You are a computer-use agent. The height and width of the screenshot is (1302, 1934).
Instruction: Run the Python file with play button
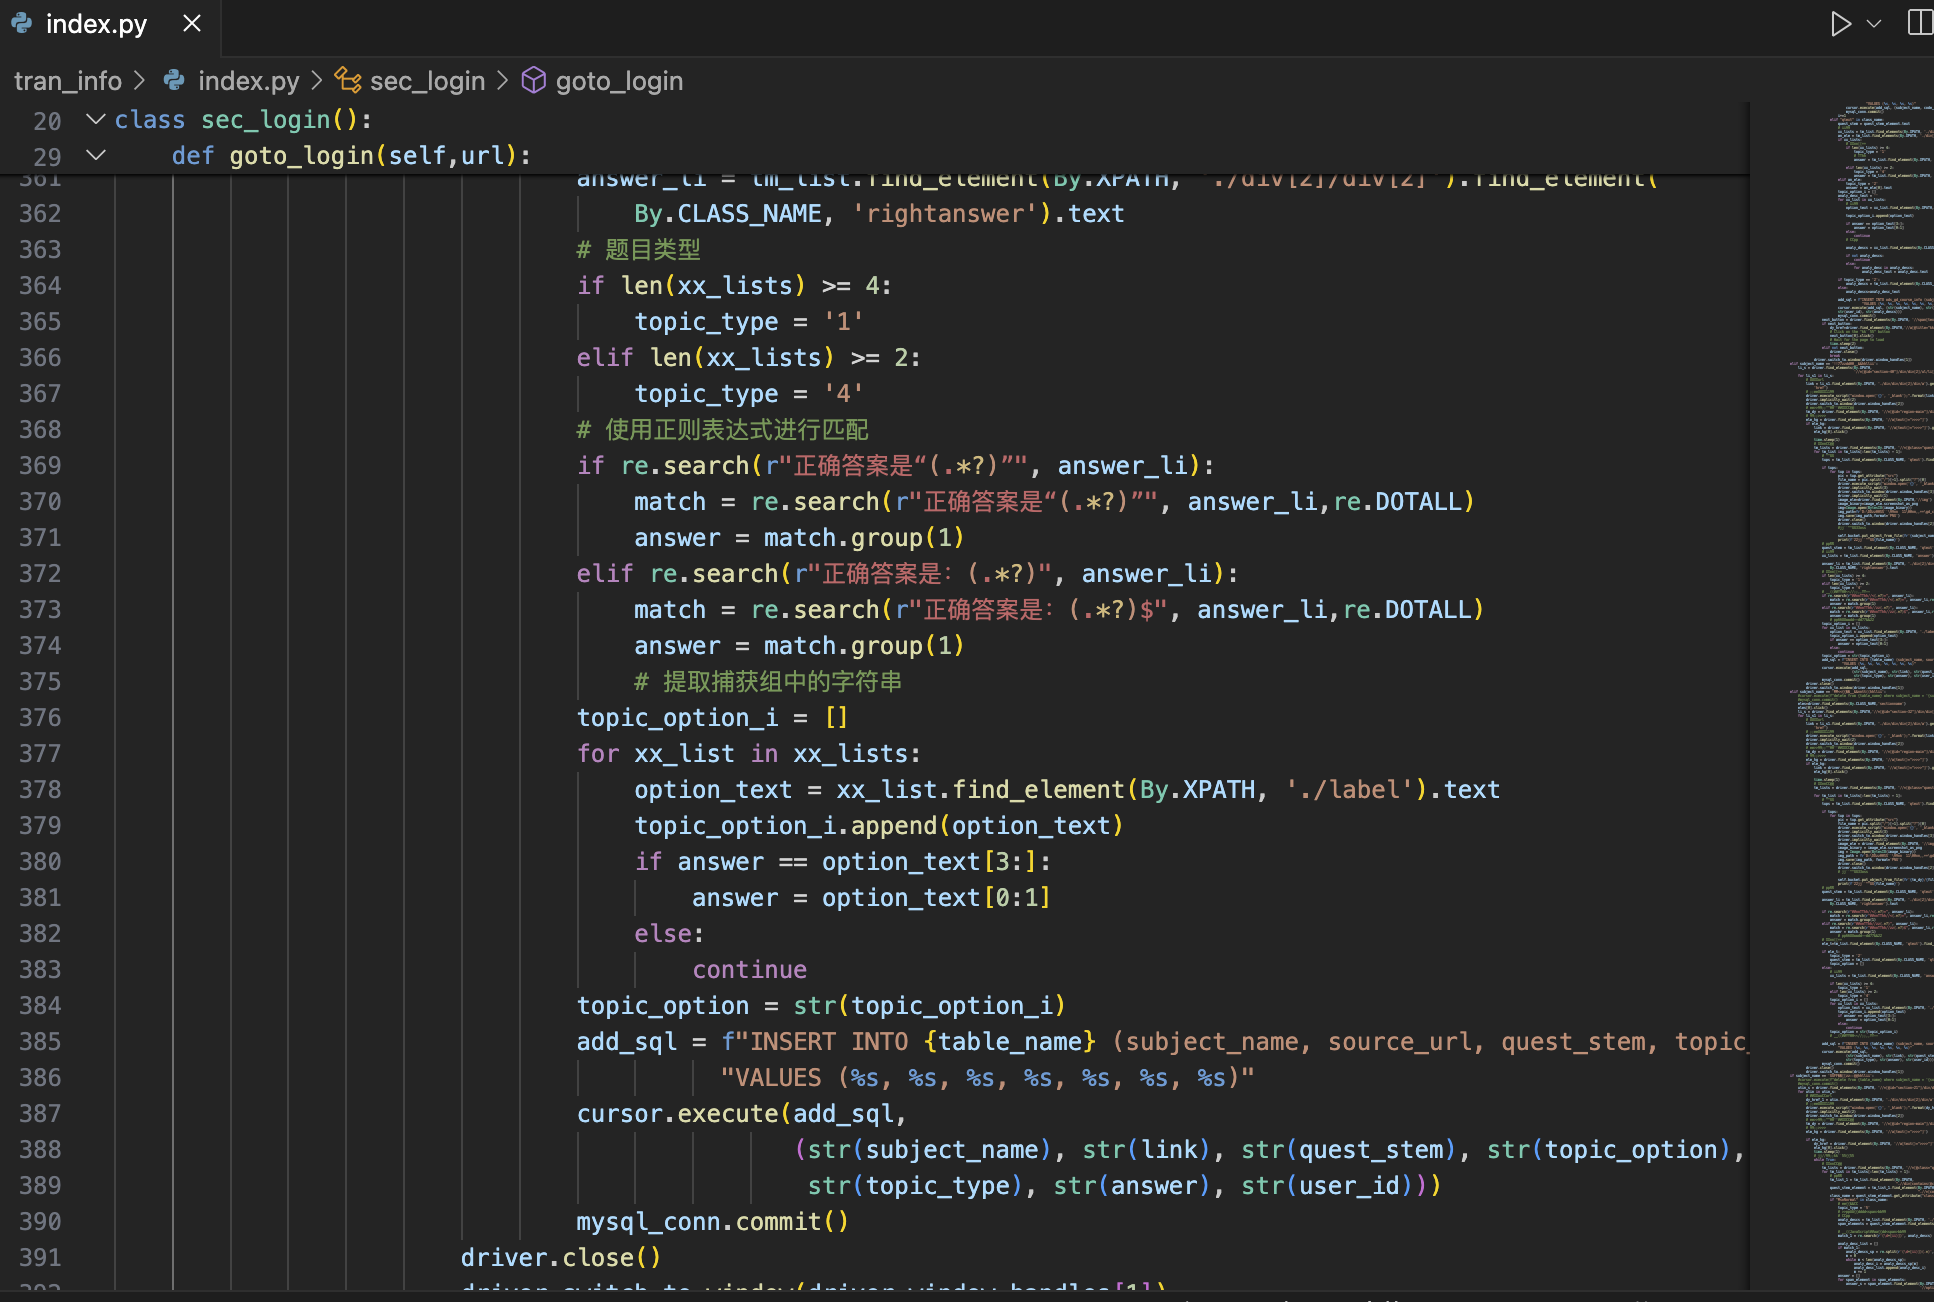1840,23
